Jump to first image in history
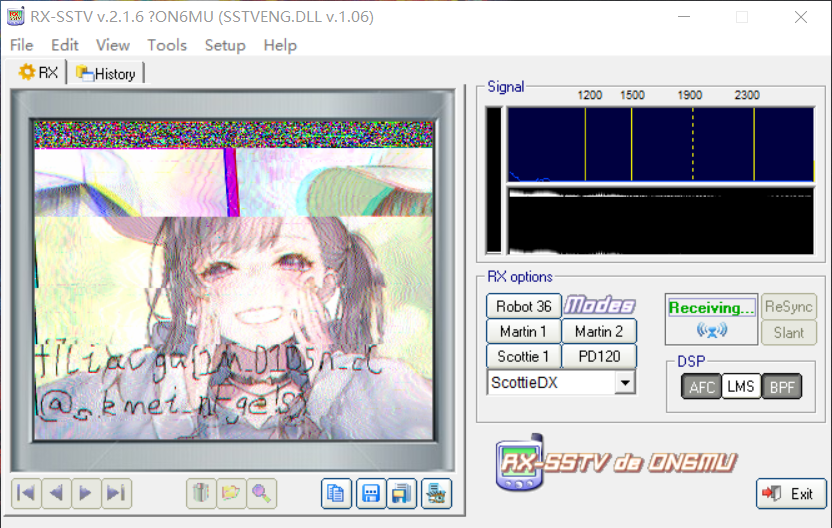Viewport: 832px width, 528px height. pos(26,493)
